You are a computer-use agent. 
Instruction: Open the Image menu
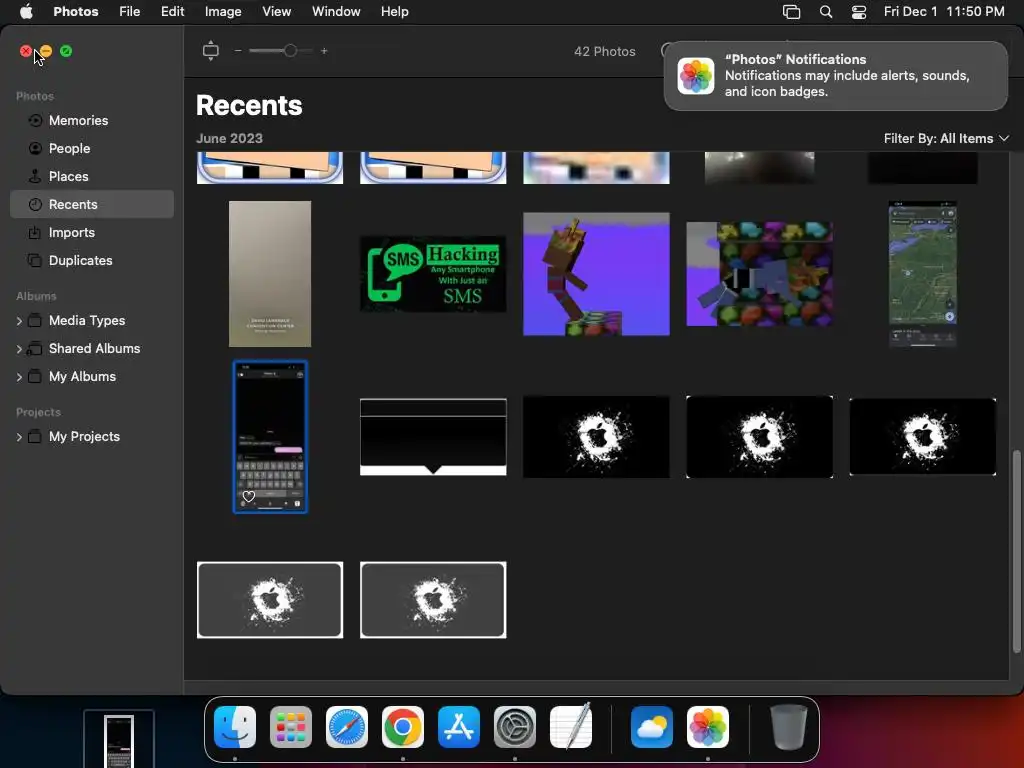point(223,12)
